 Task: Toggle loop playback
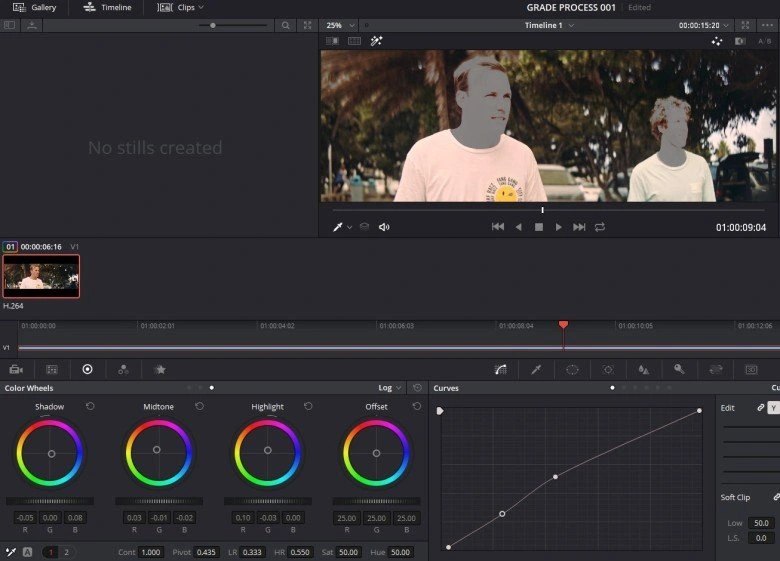pyautogui.click(x=600, y=227)
